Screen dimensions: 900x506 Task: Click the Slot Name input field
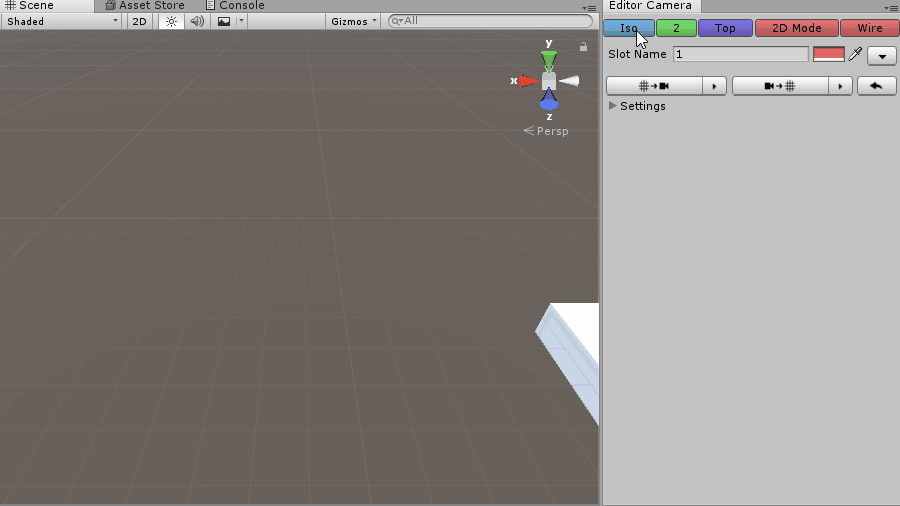740,54
